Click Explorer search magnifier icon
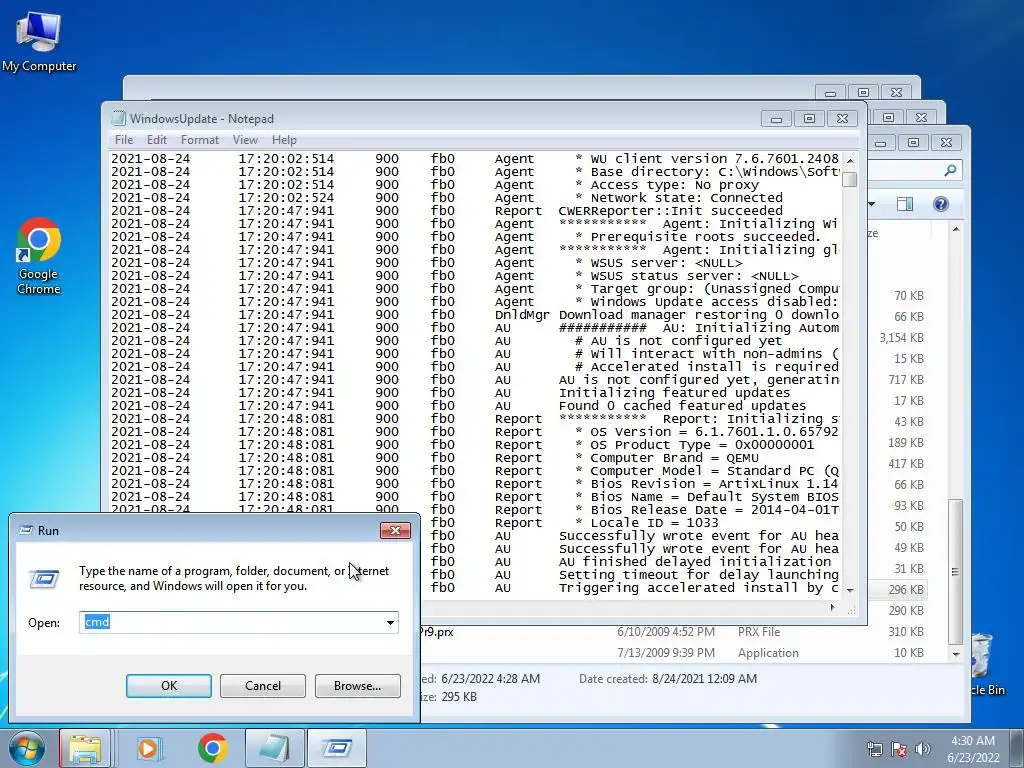Viewport: 1024px width, 768px height. coord(950,170)
